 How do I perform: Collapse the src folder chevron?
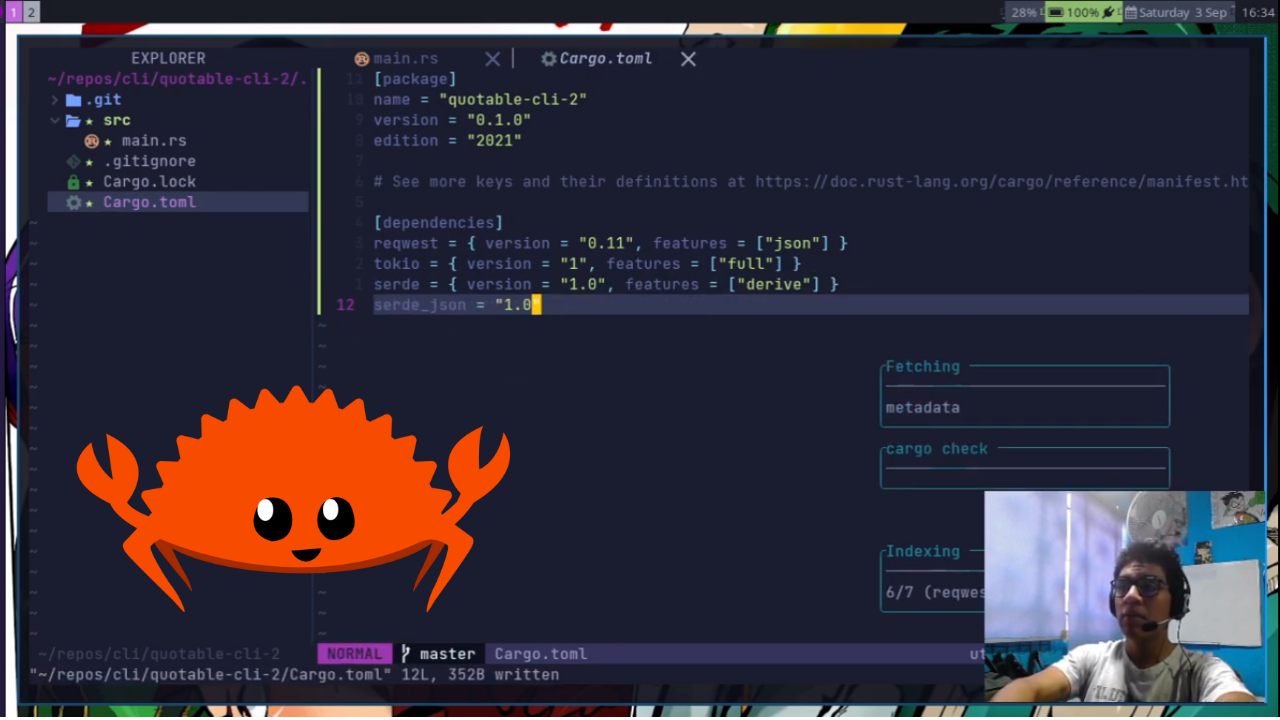coord(55,120)
